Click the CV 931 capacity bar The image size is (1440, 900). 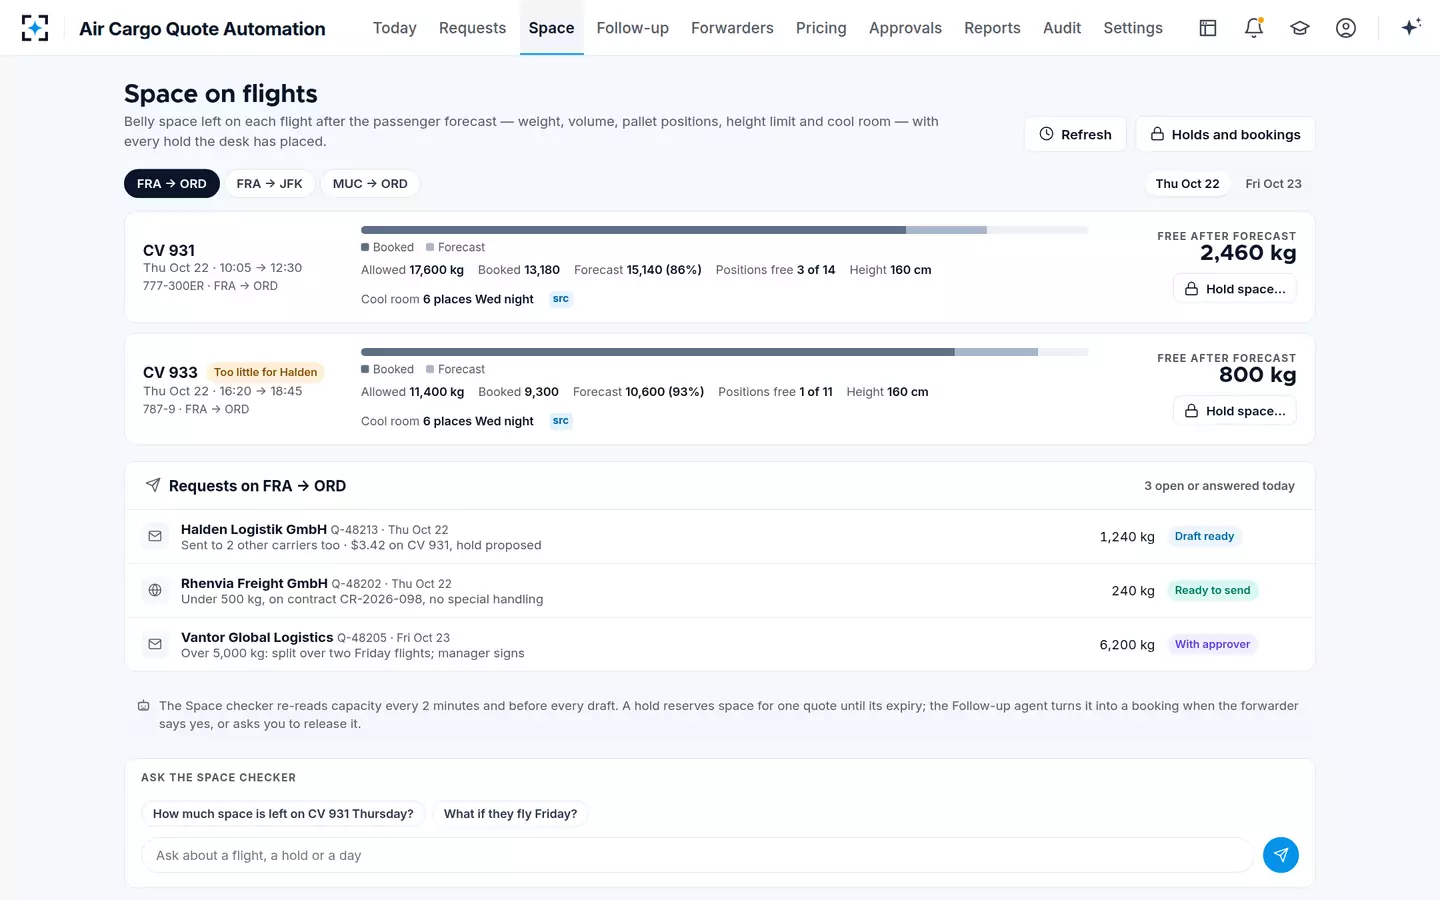[724, 230]
